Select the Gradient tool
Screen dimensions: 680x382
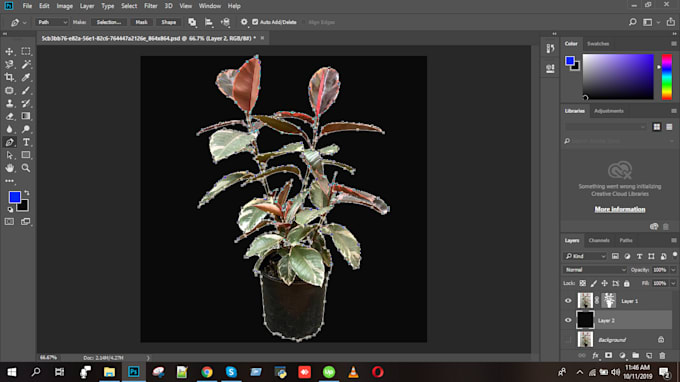pyautogui.click(x=26, y=116)
